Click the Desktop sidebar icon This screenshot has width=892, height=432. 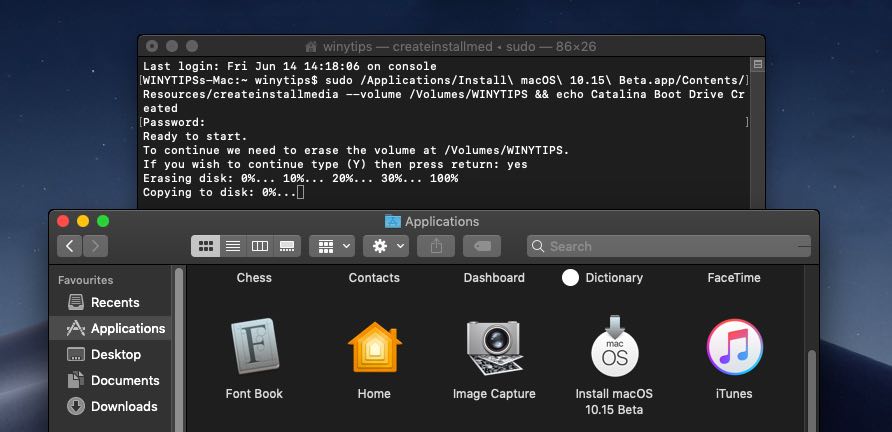[76, 355]
